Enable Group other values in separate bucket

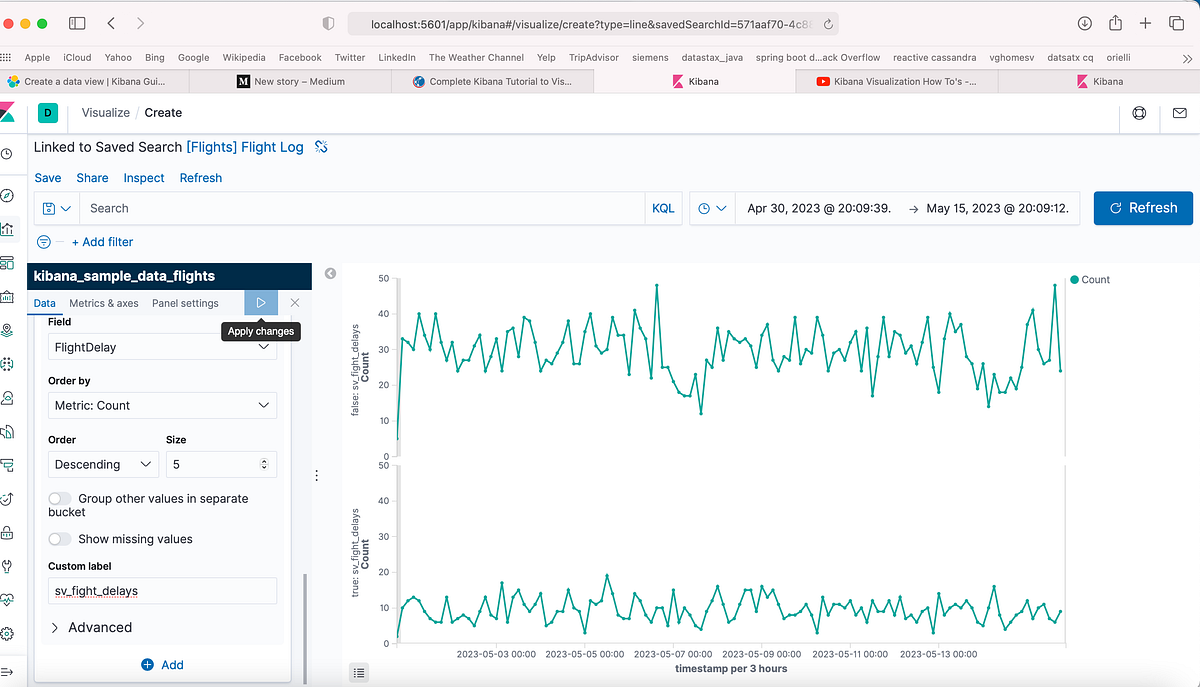[59, 497]
